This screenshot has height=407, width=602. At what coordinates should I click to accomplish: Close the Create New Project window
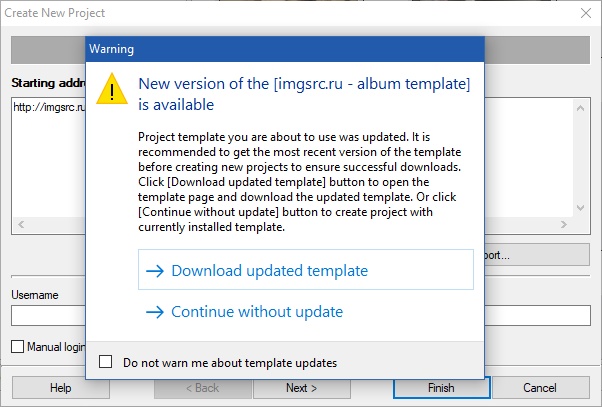586,13
